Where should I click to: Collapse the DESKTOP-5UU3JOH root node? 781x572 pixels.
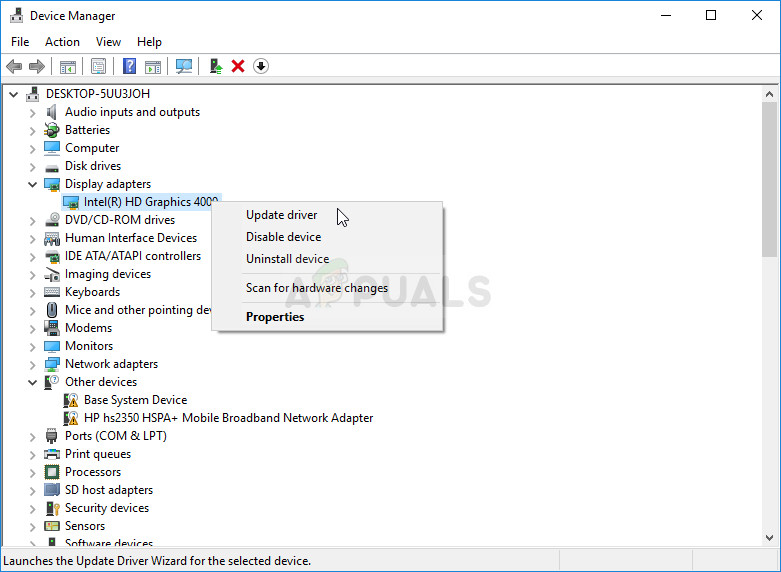click(x=13, y=94)
